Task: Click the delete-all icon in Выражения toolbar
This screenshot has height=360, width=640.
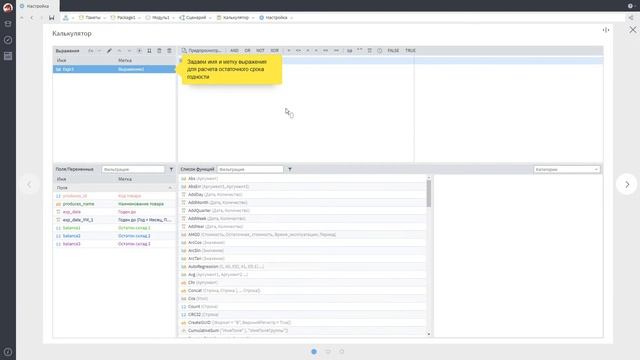Action: 169,51
